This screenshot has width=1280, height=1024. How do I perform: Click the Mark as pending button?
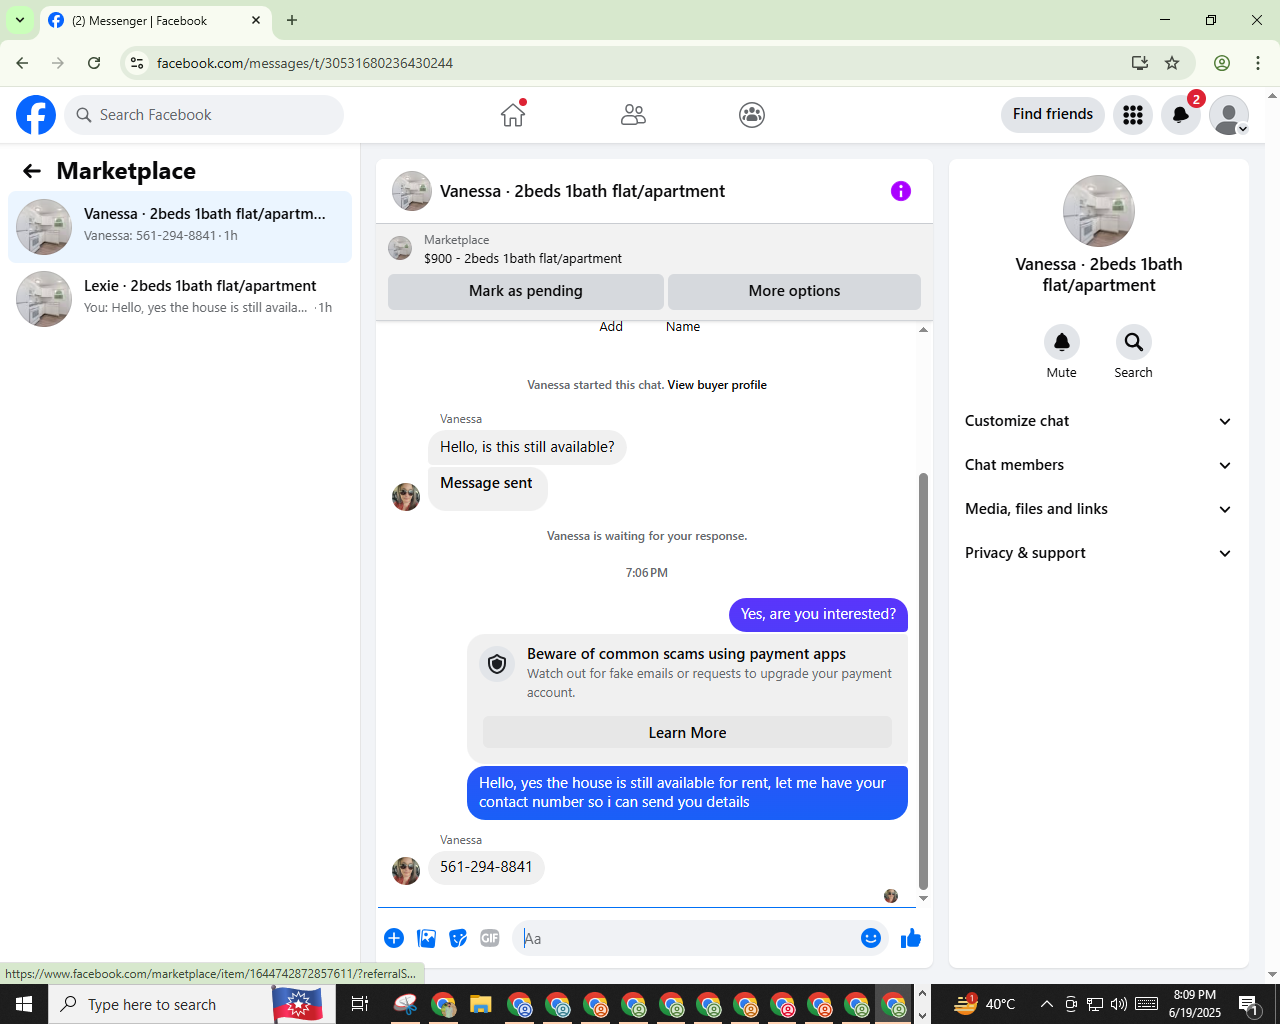(x=526, y=291)
